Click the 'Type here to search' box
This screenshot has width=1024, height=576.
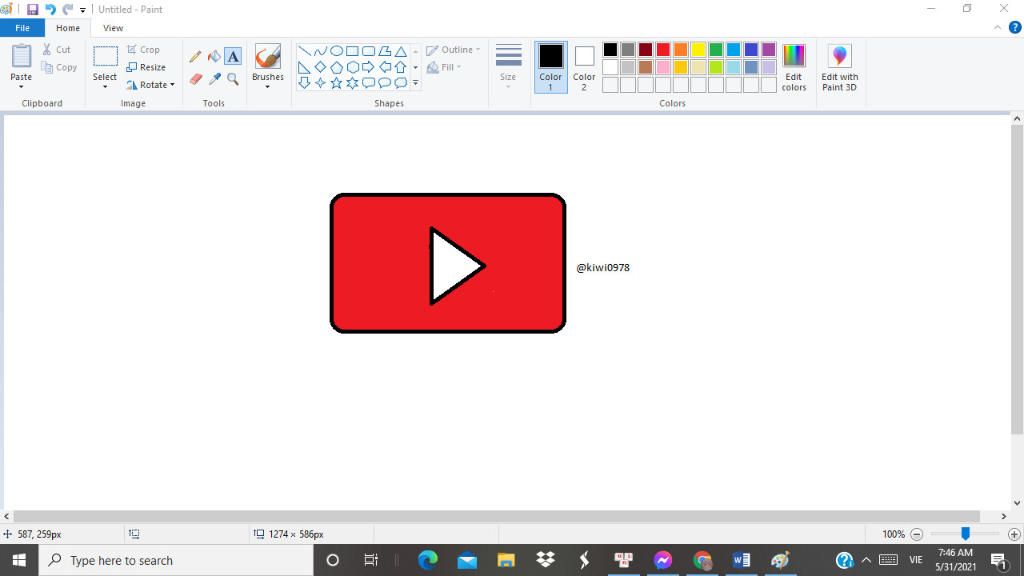tap(176, 560)
